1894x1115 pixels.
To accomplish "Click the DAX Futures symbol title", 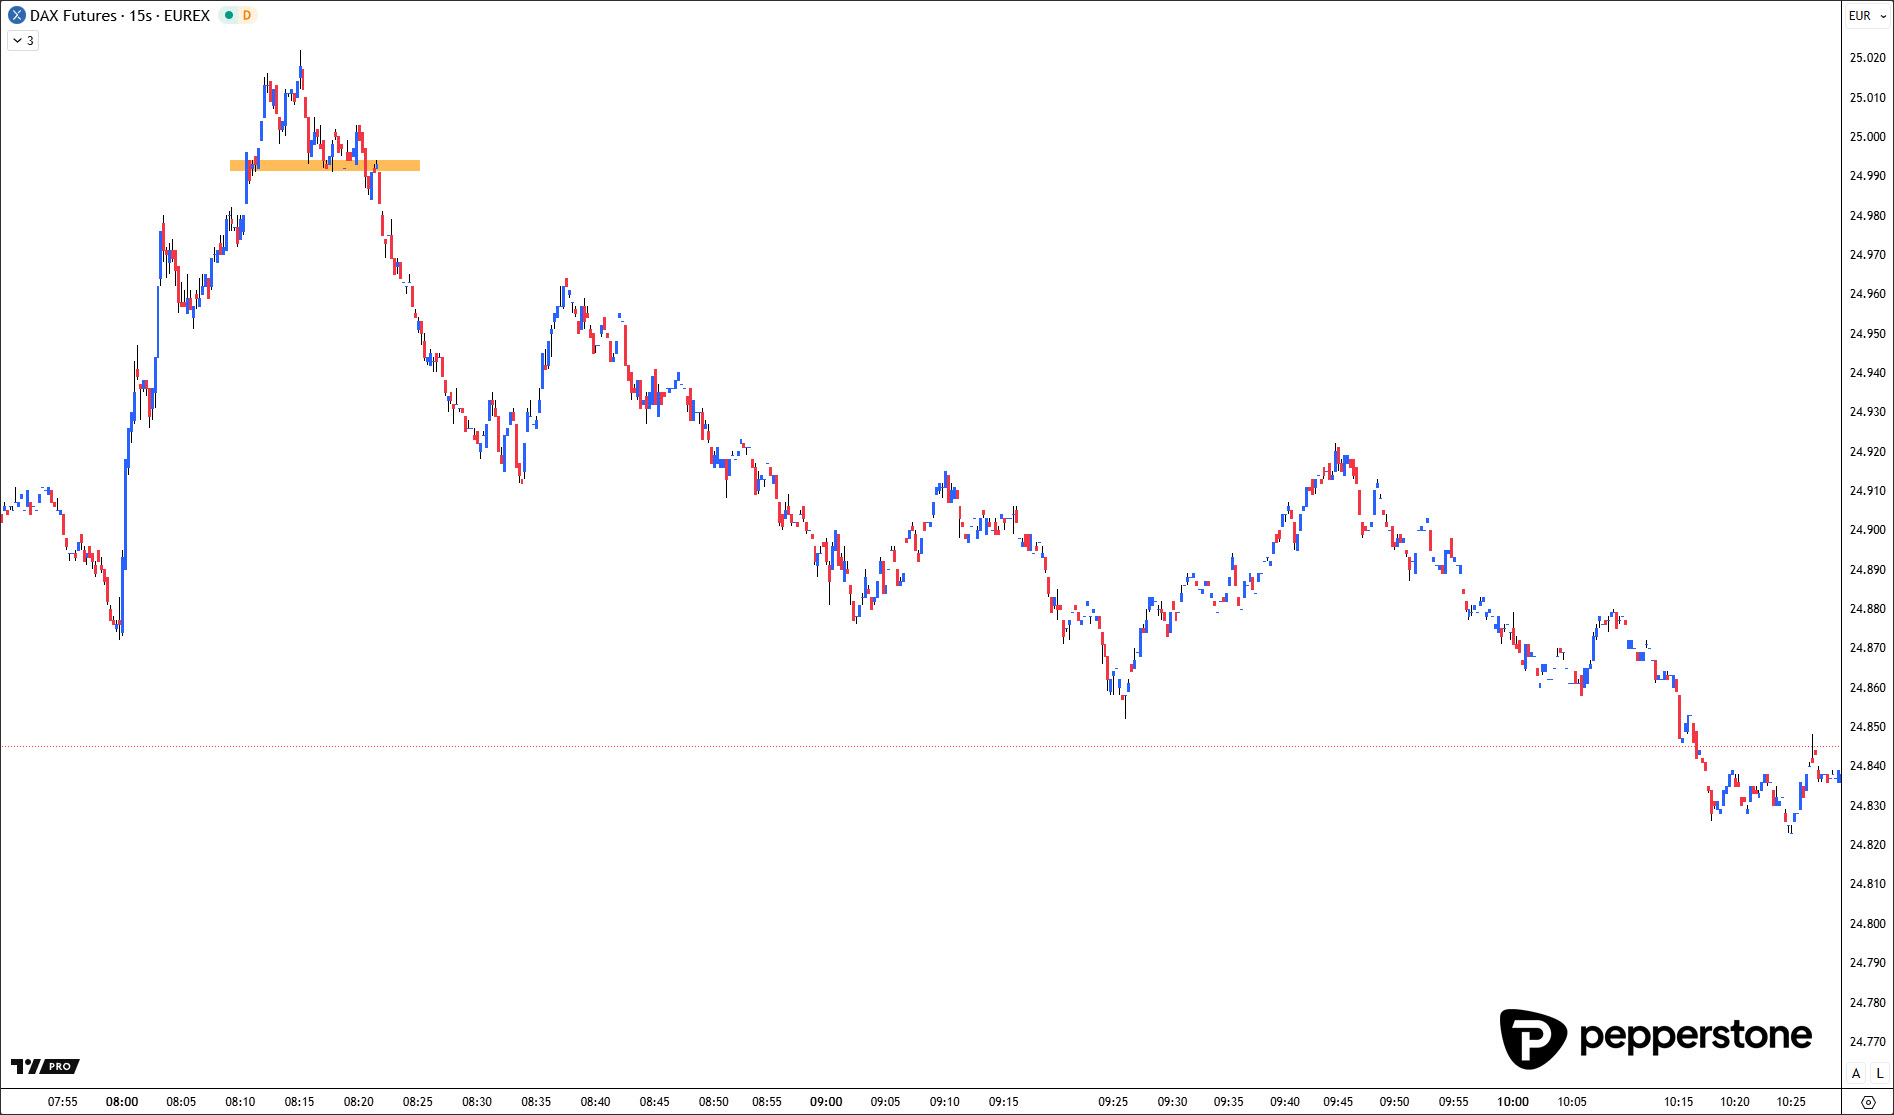I will pyautogui.click(x=120, y=16).
